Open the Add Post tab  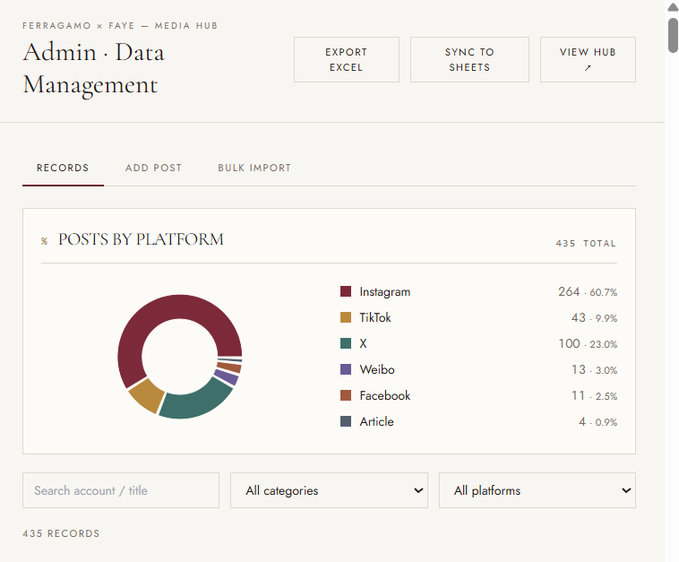(153, 168)
